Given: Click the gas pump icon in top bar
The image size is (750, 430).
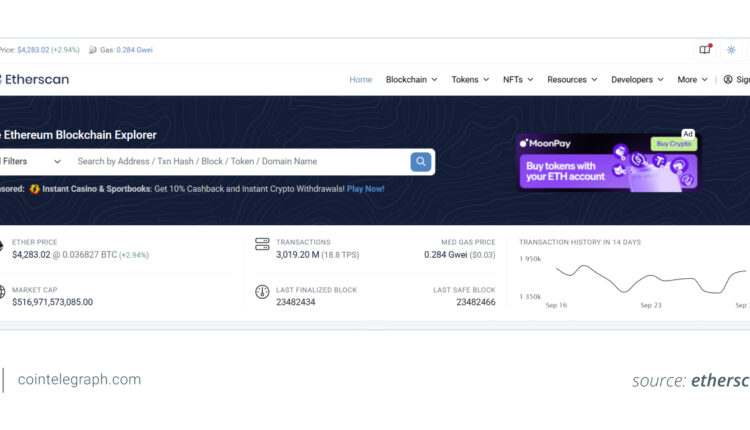Looking at the screenshot, I should (x=93, y=49).
